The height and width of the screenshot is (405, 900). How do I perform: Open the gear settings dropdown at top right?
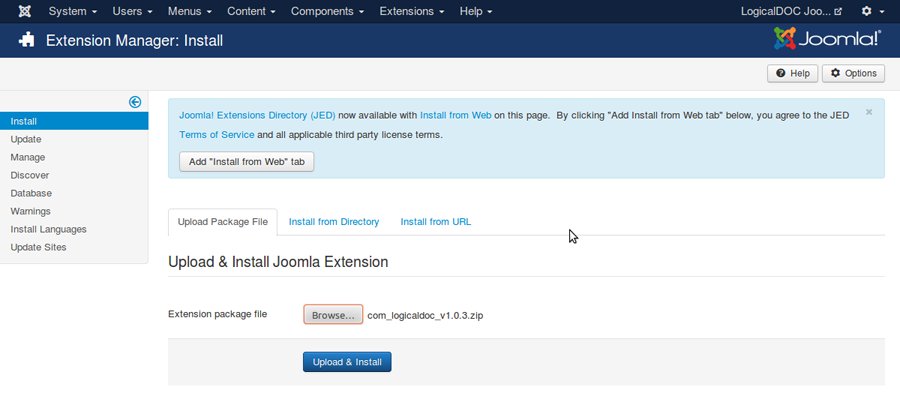pyautogui.click(x=871, y=11)
